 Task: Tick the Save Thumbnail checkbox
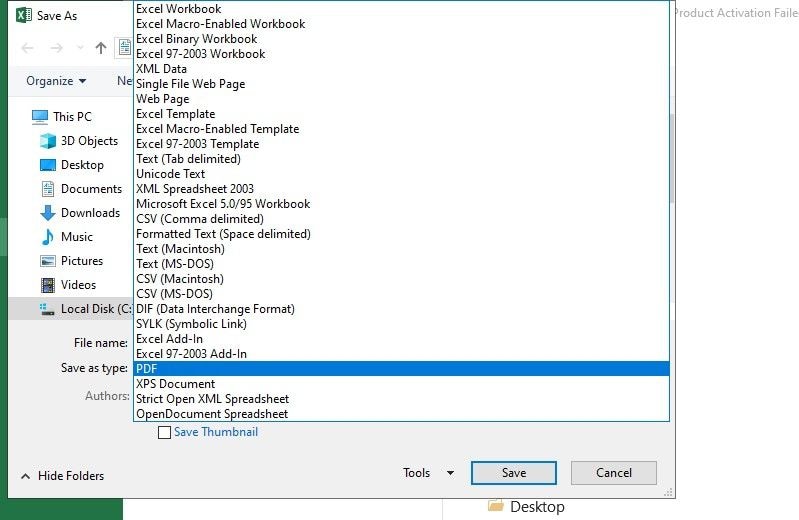pos(164,432)
